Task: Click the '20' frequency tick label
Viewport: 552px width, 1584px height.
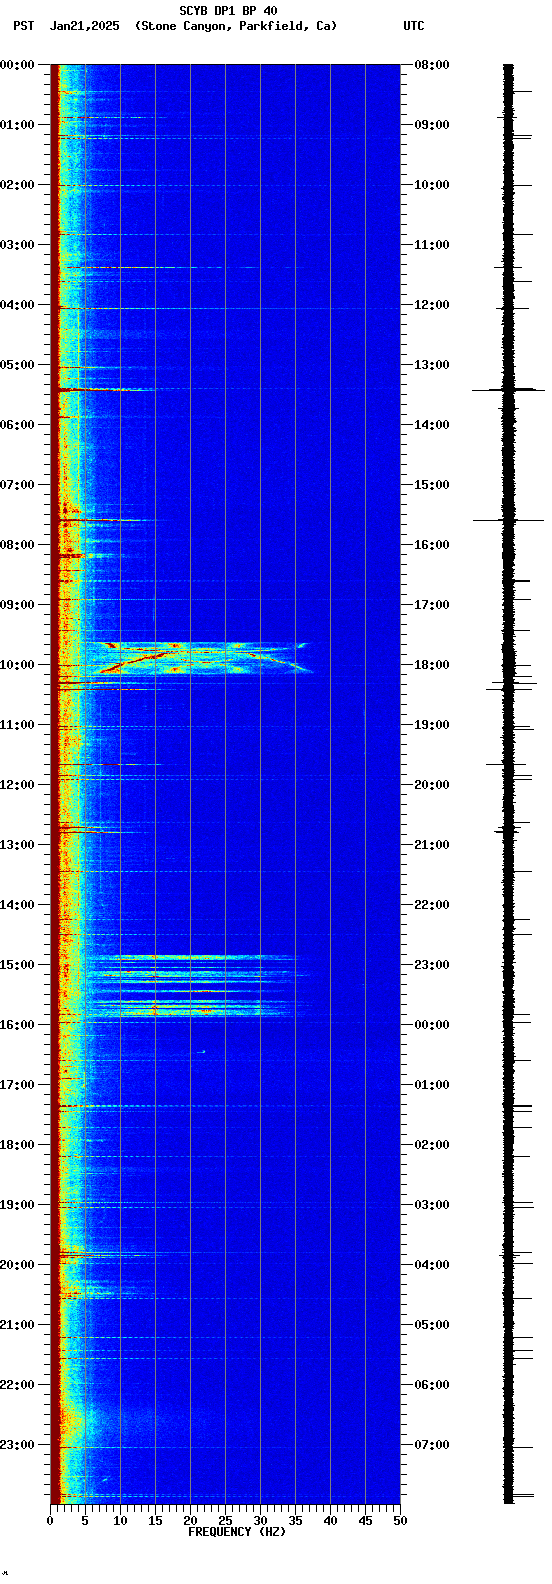Action: [190, 1521]
